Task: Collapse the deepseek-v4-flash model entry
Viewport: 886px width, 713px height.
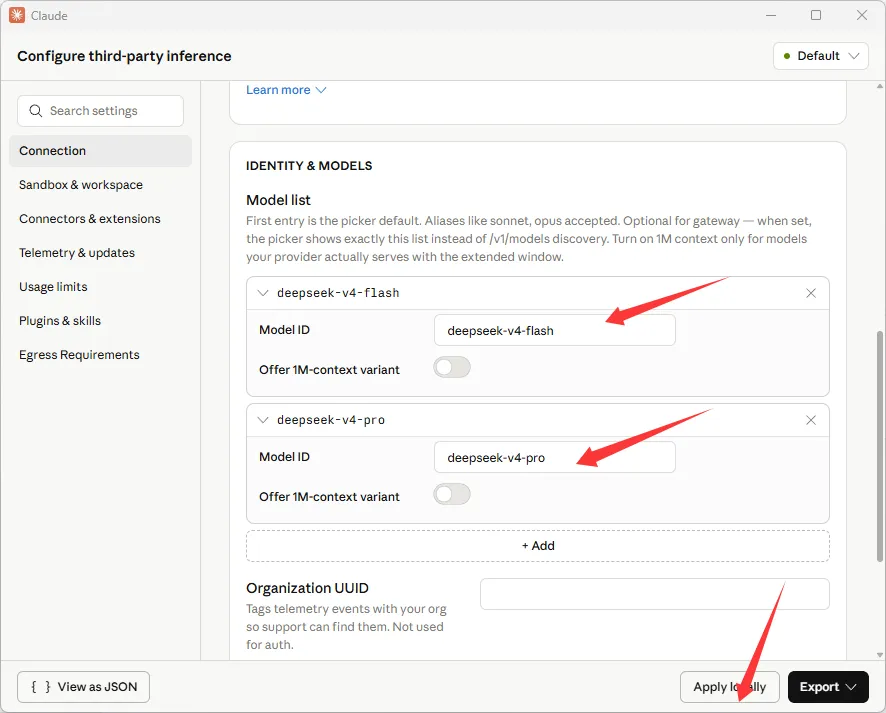Action: click(x=263, y=293)
